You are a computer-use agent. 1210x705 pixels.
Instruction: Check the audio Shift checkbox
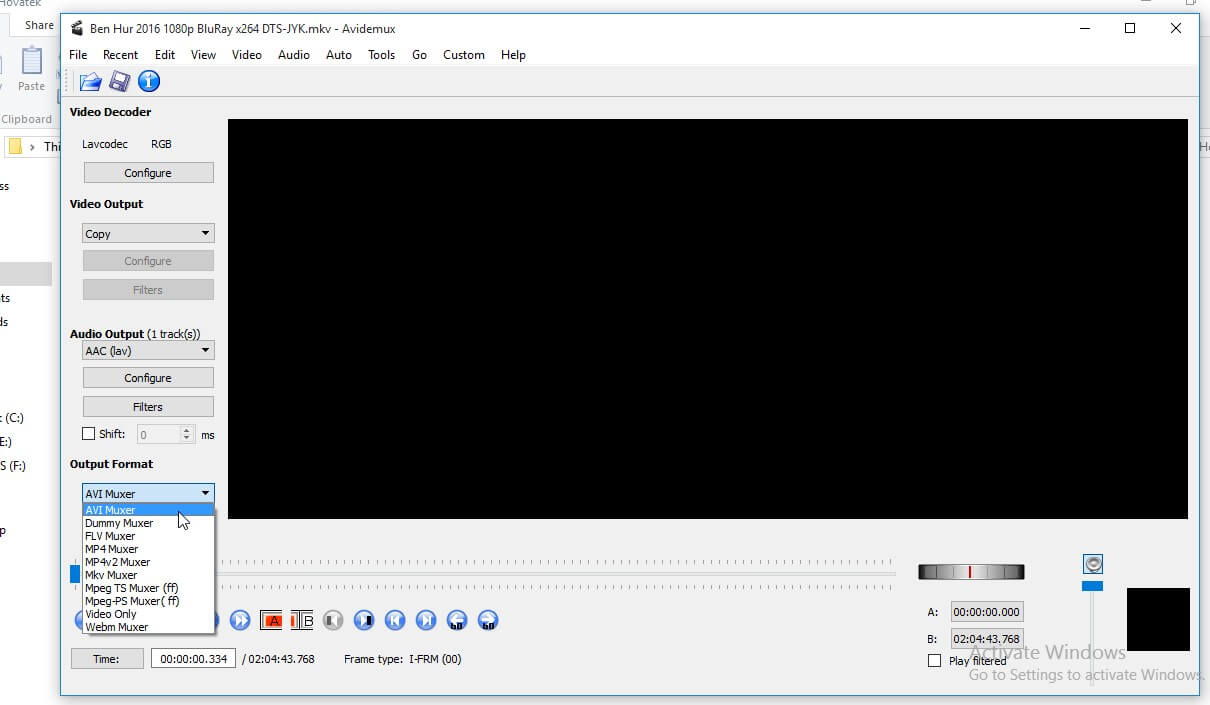point(88,433)
